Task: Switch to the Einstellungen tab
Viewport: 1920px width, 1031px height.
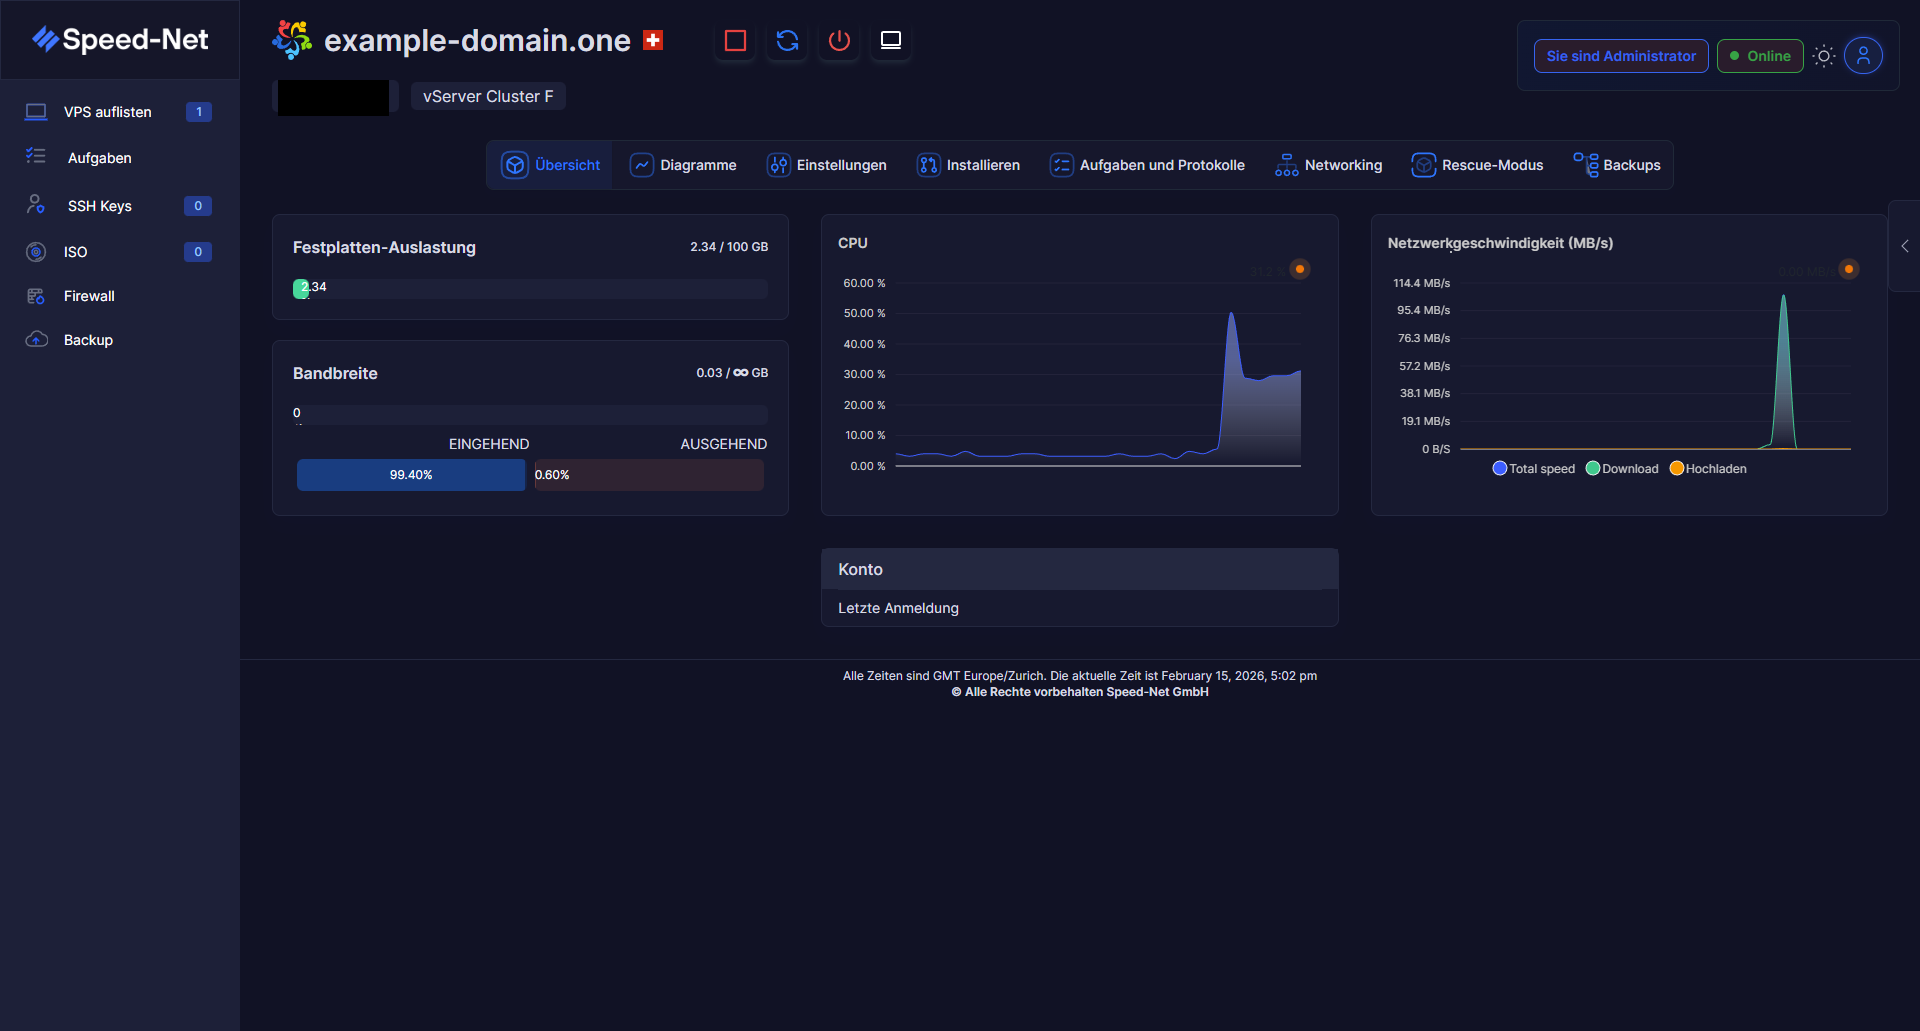Action: [827, 165]
